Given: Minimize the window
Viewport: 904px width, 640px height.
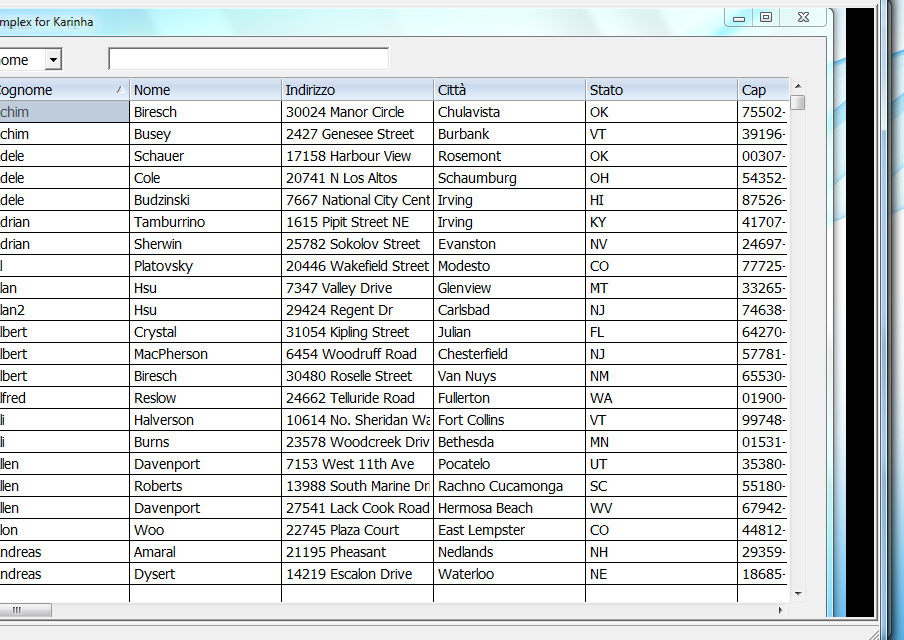Looking at the screenshot, I should coord(739,17).
